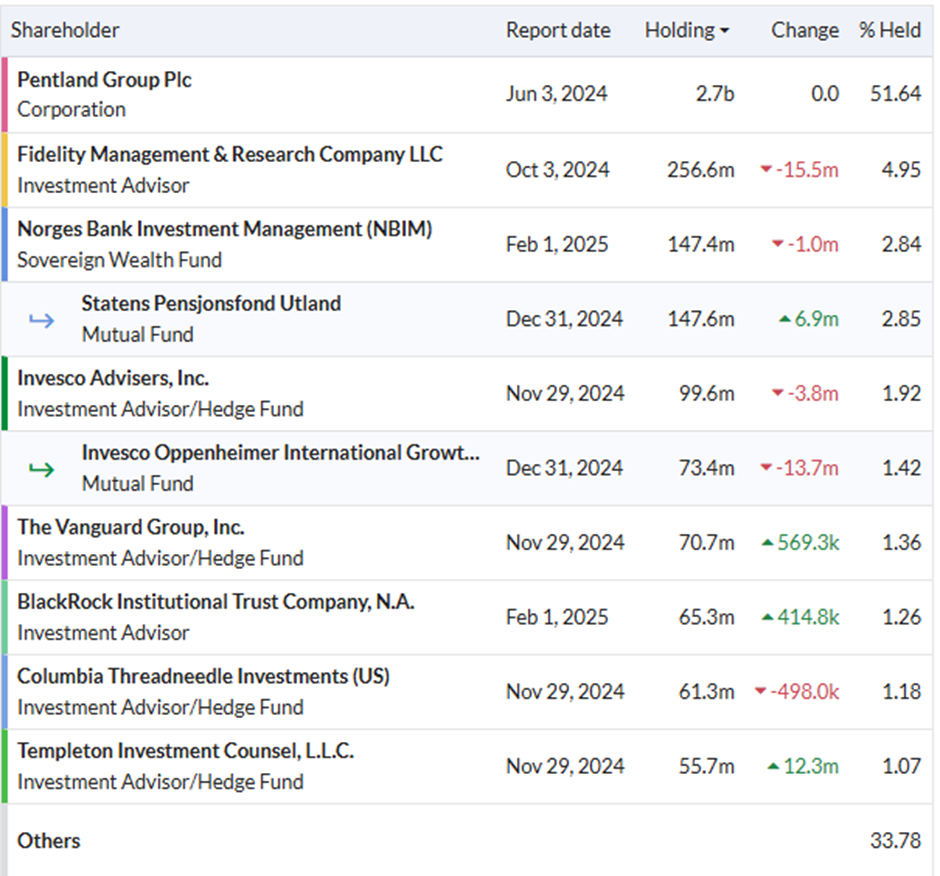
Task: Select Norges Bank Investment Management (NBIM)
Action: pos(225,229)
